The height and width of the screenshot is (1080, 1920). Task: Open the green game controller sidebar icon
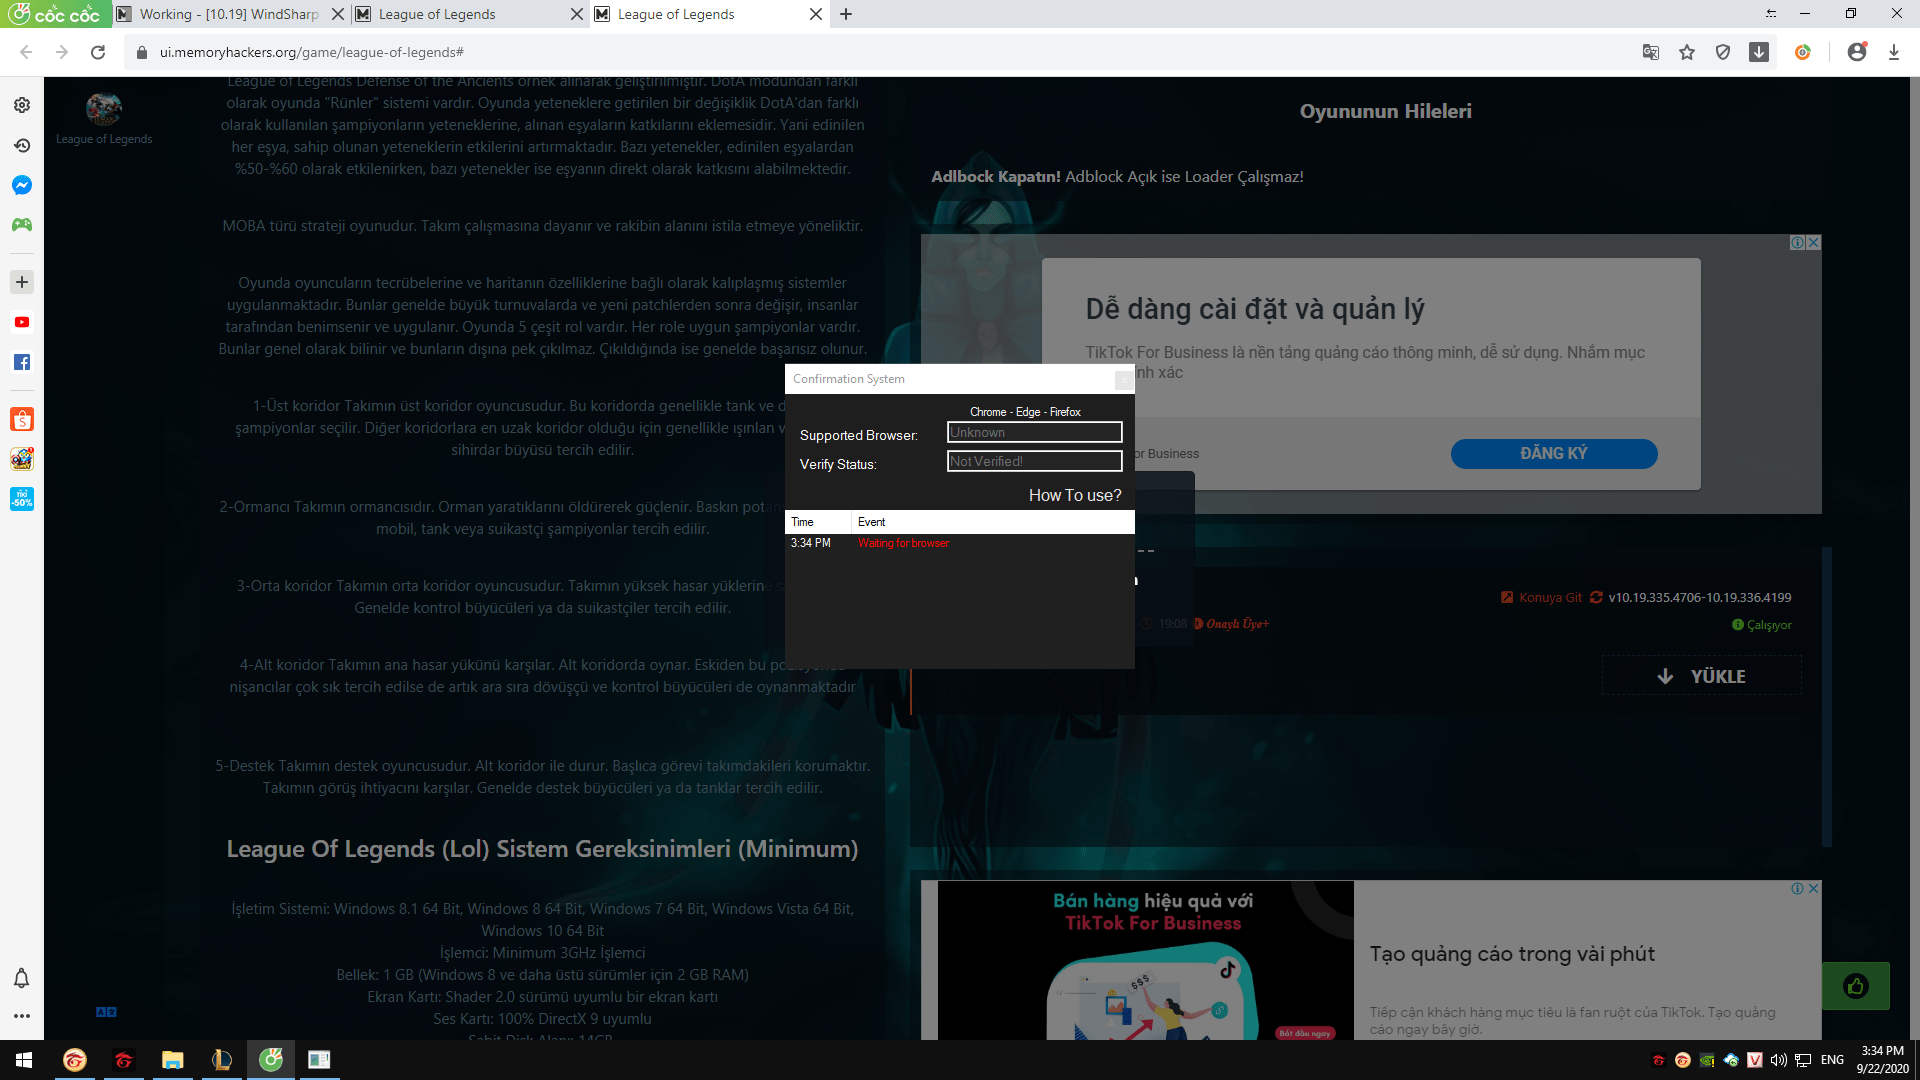22,225
